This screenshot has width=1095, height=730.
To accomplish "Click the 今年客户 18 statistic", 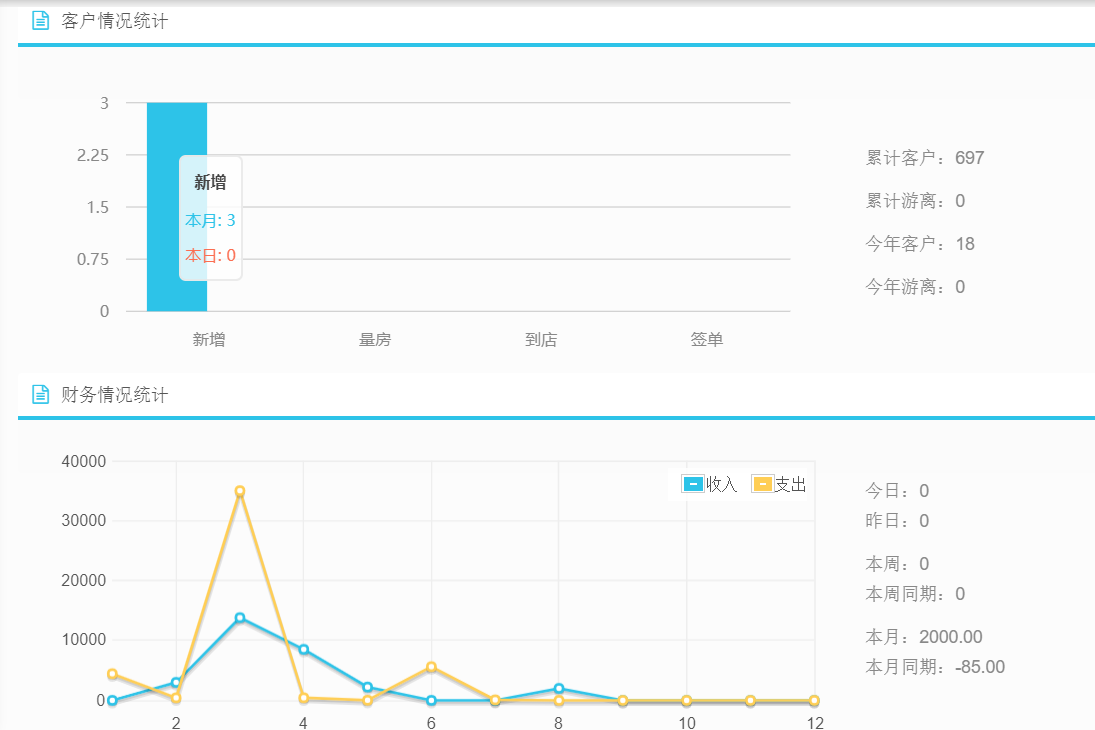I will point(920,244).
